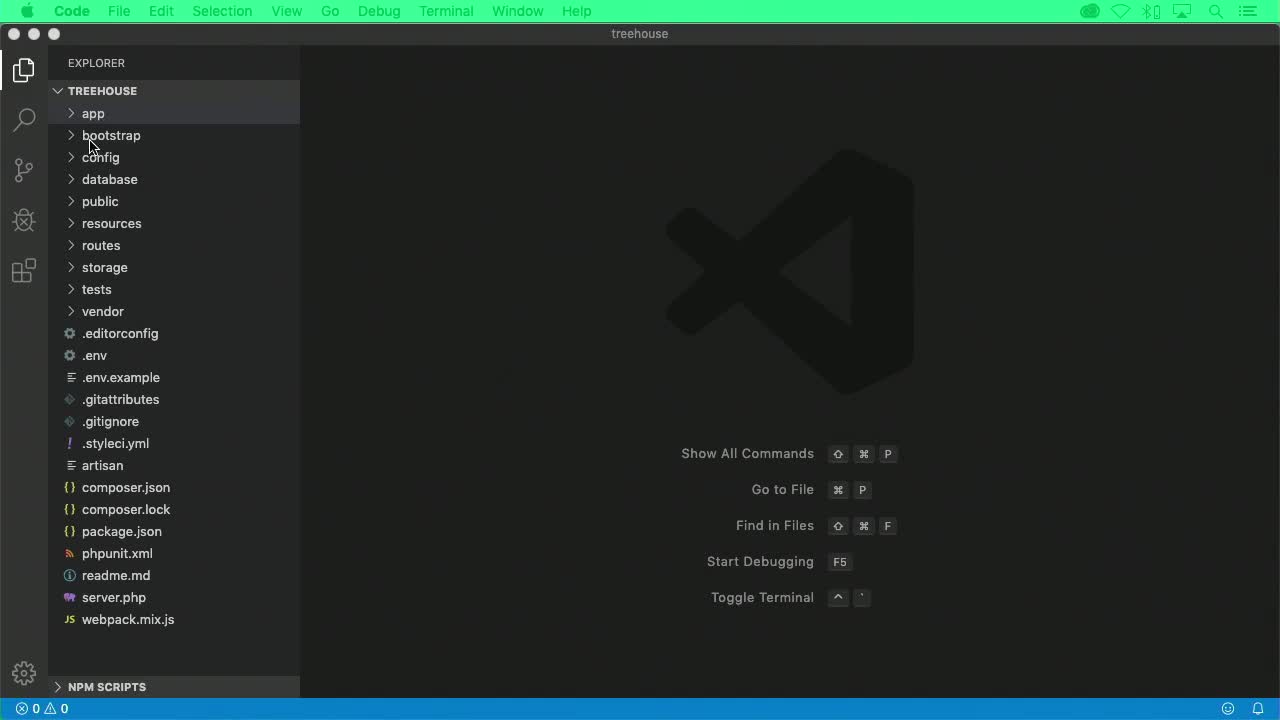Click the Apple menu icon
The image size is (1280, 720).
pos(28,11)
